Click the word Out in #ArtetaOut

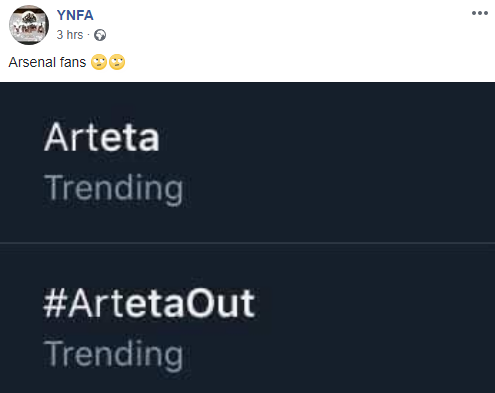[220, 303]
